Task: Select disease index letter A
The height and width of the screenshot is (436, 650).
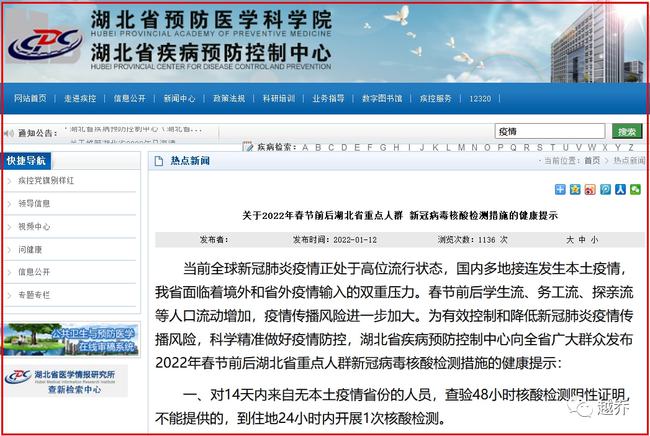Action: pos(305,147)
